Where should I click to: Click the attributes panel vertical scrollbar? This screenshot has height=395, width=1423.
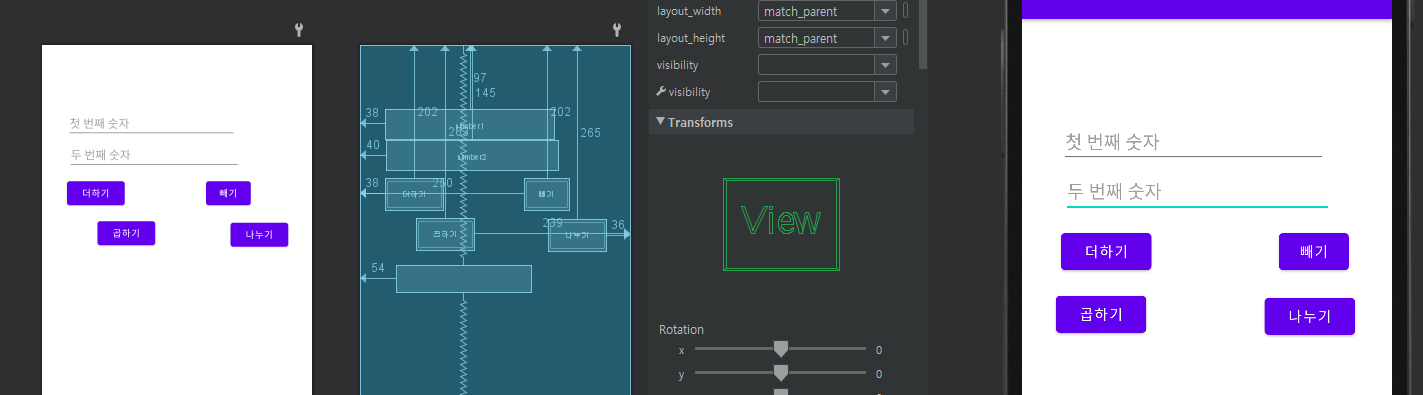923,34
